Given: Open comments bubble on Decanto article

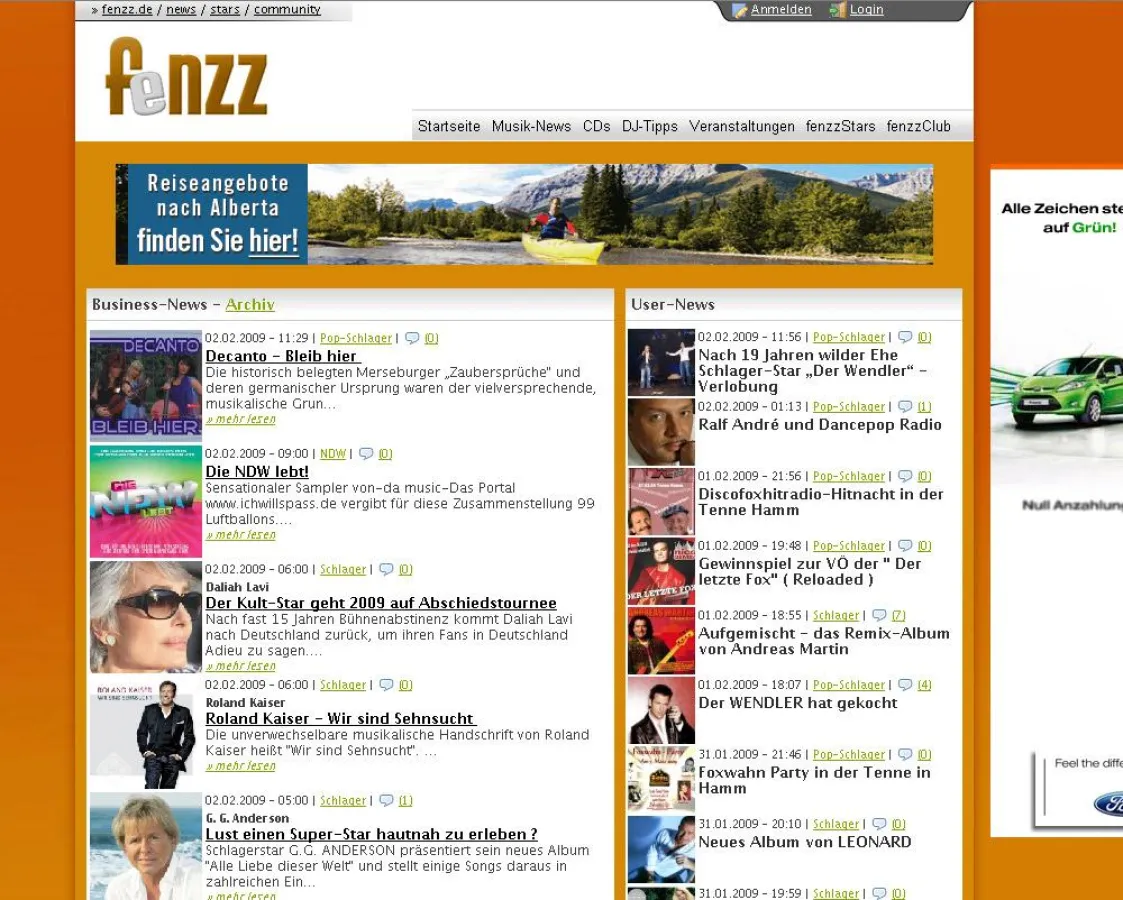Looking at the screenshot, I should tap(413, 338).
